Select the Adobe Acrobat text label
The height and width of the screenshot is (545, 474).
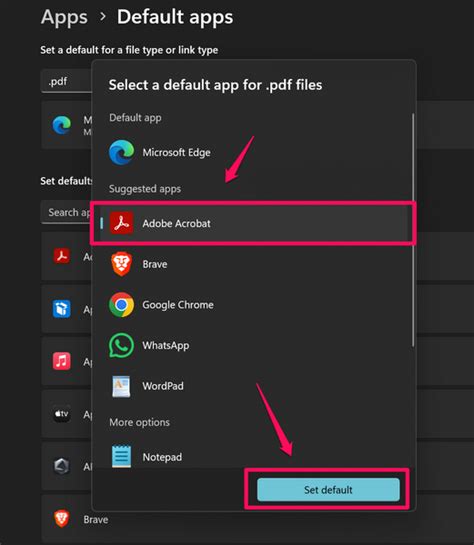coord(177,223)
